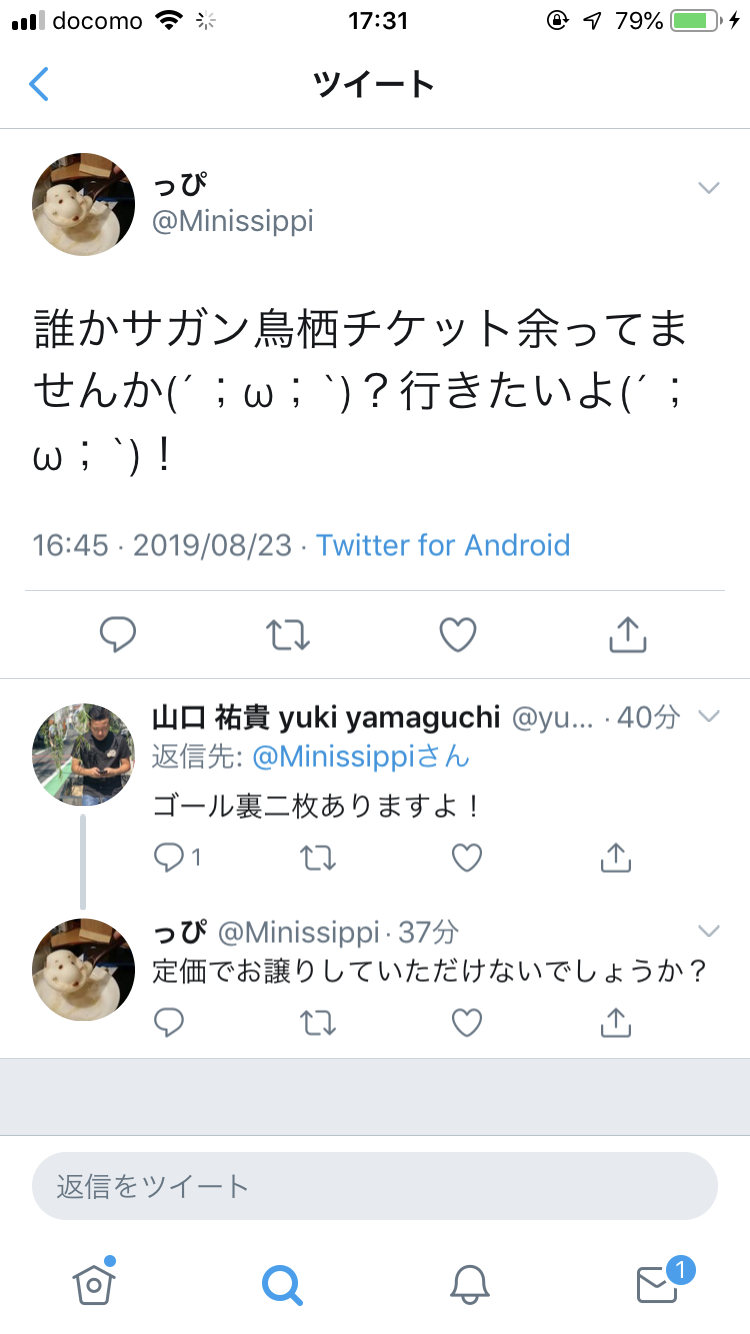Share yuki yamaguchi's reply
This screenshot has width=750, height=1334.
coord(615,857)
